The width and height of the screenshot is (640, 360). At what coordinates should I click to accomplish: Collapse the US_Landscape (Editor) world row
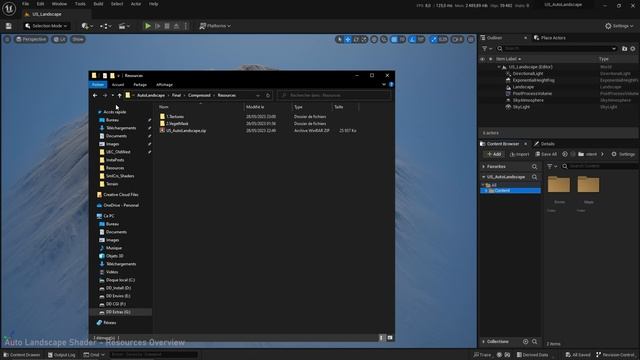tap(499, 67)
